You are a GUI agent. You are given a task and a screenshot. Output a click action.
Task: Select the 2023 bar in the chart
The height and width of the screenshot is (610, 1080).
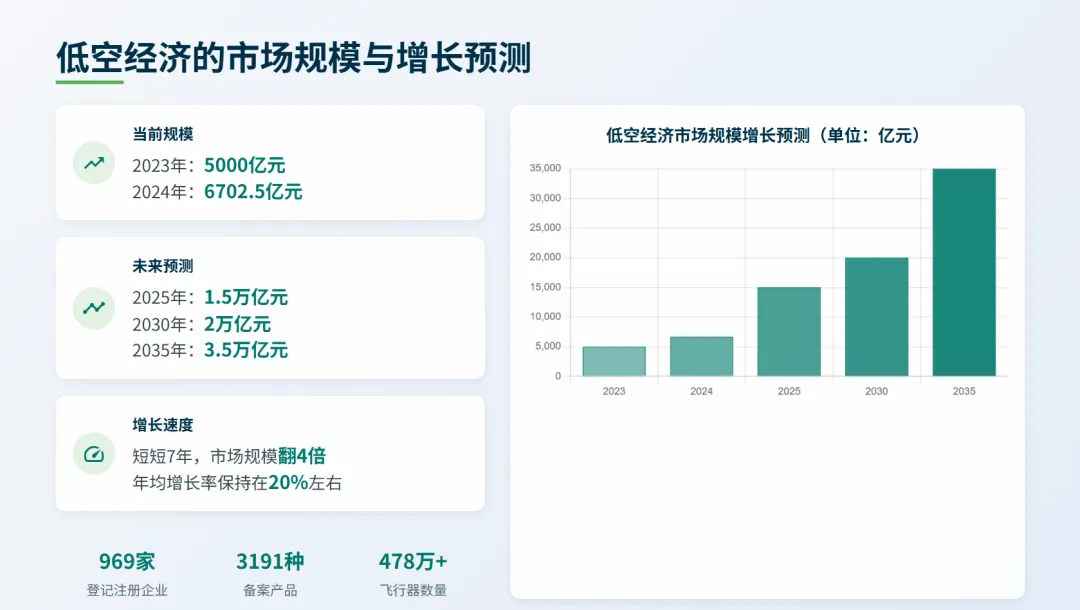click(614, 361)
